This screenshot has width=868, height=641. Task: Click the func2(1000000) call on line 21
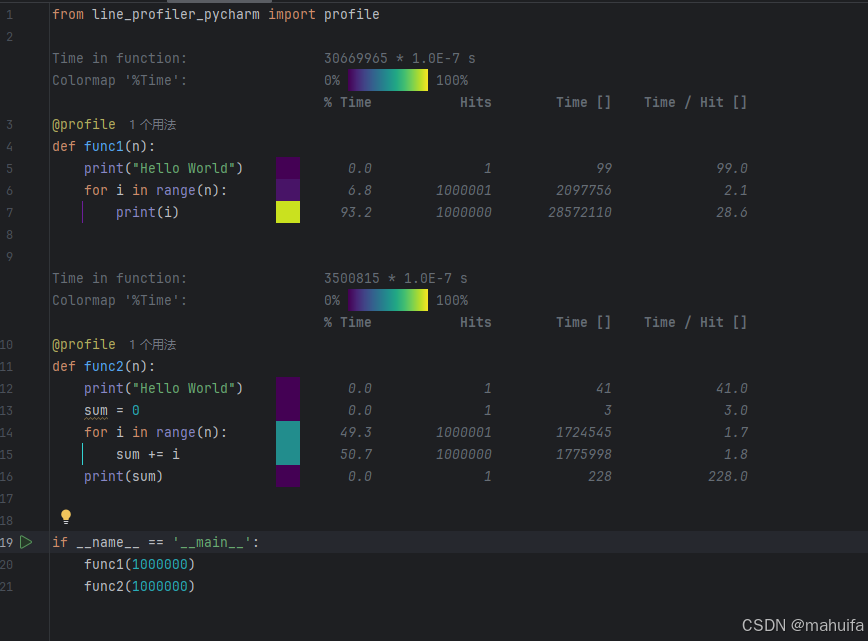[x=140, y=586]
